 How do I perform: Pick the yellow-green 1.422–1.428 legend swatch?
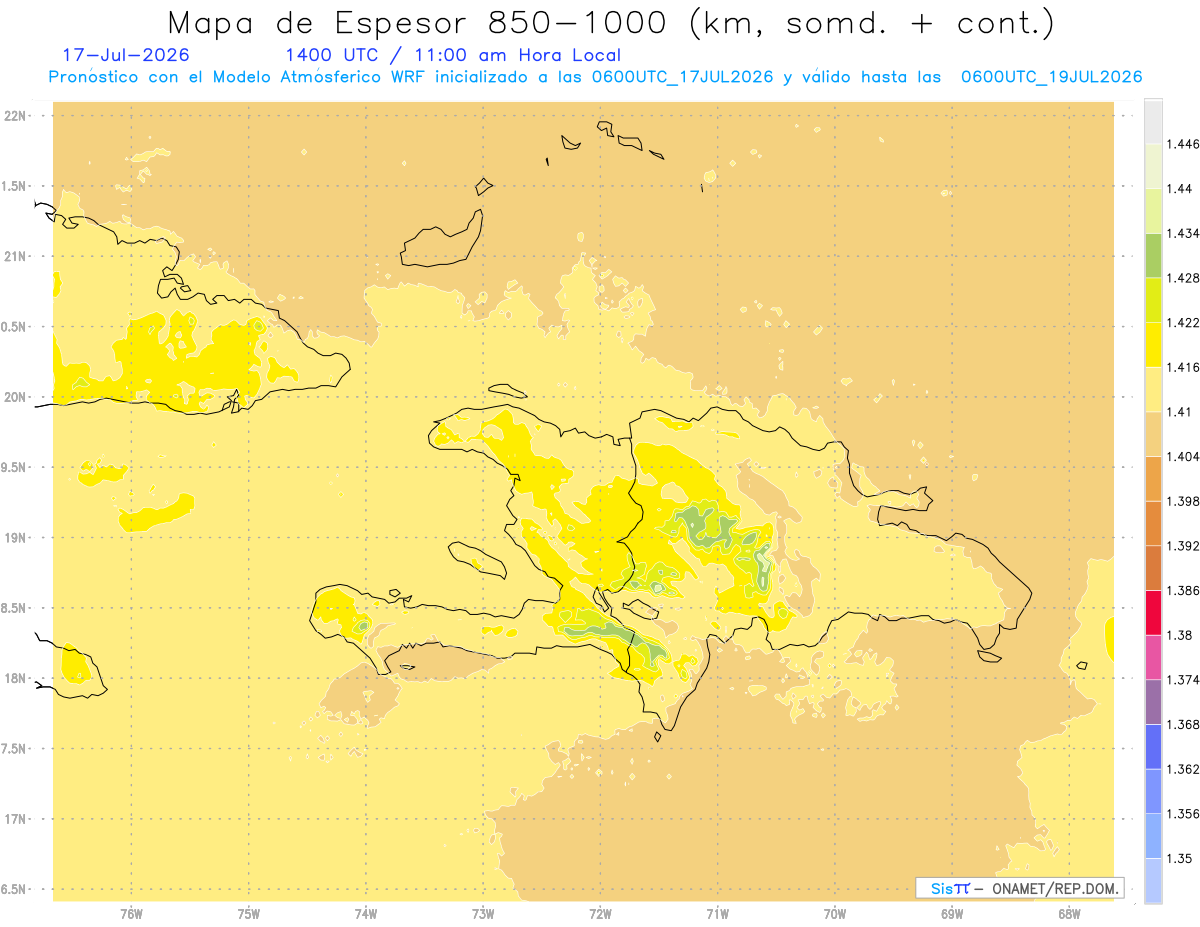[1153, 300]
